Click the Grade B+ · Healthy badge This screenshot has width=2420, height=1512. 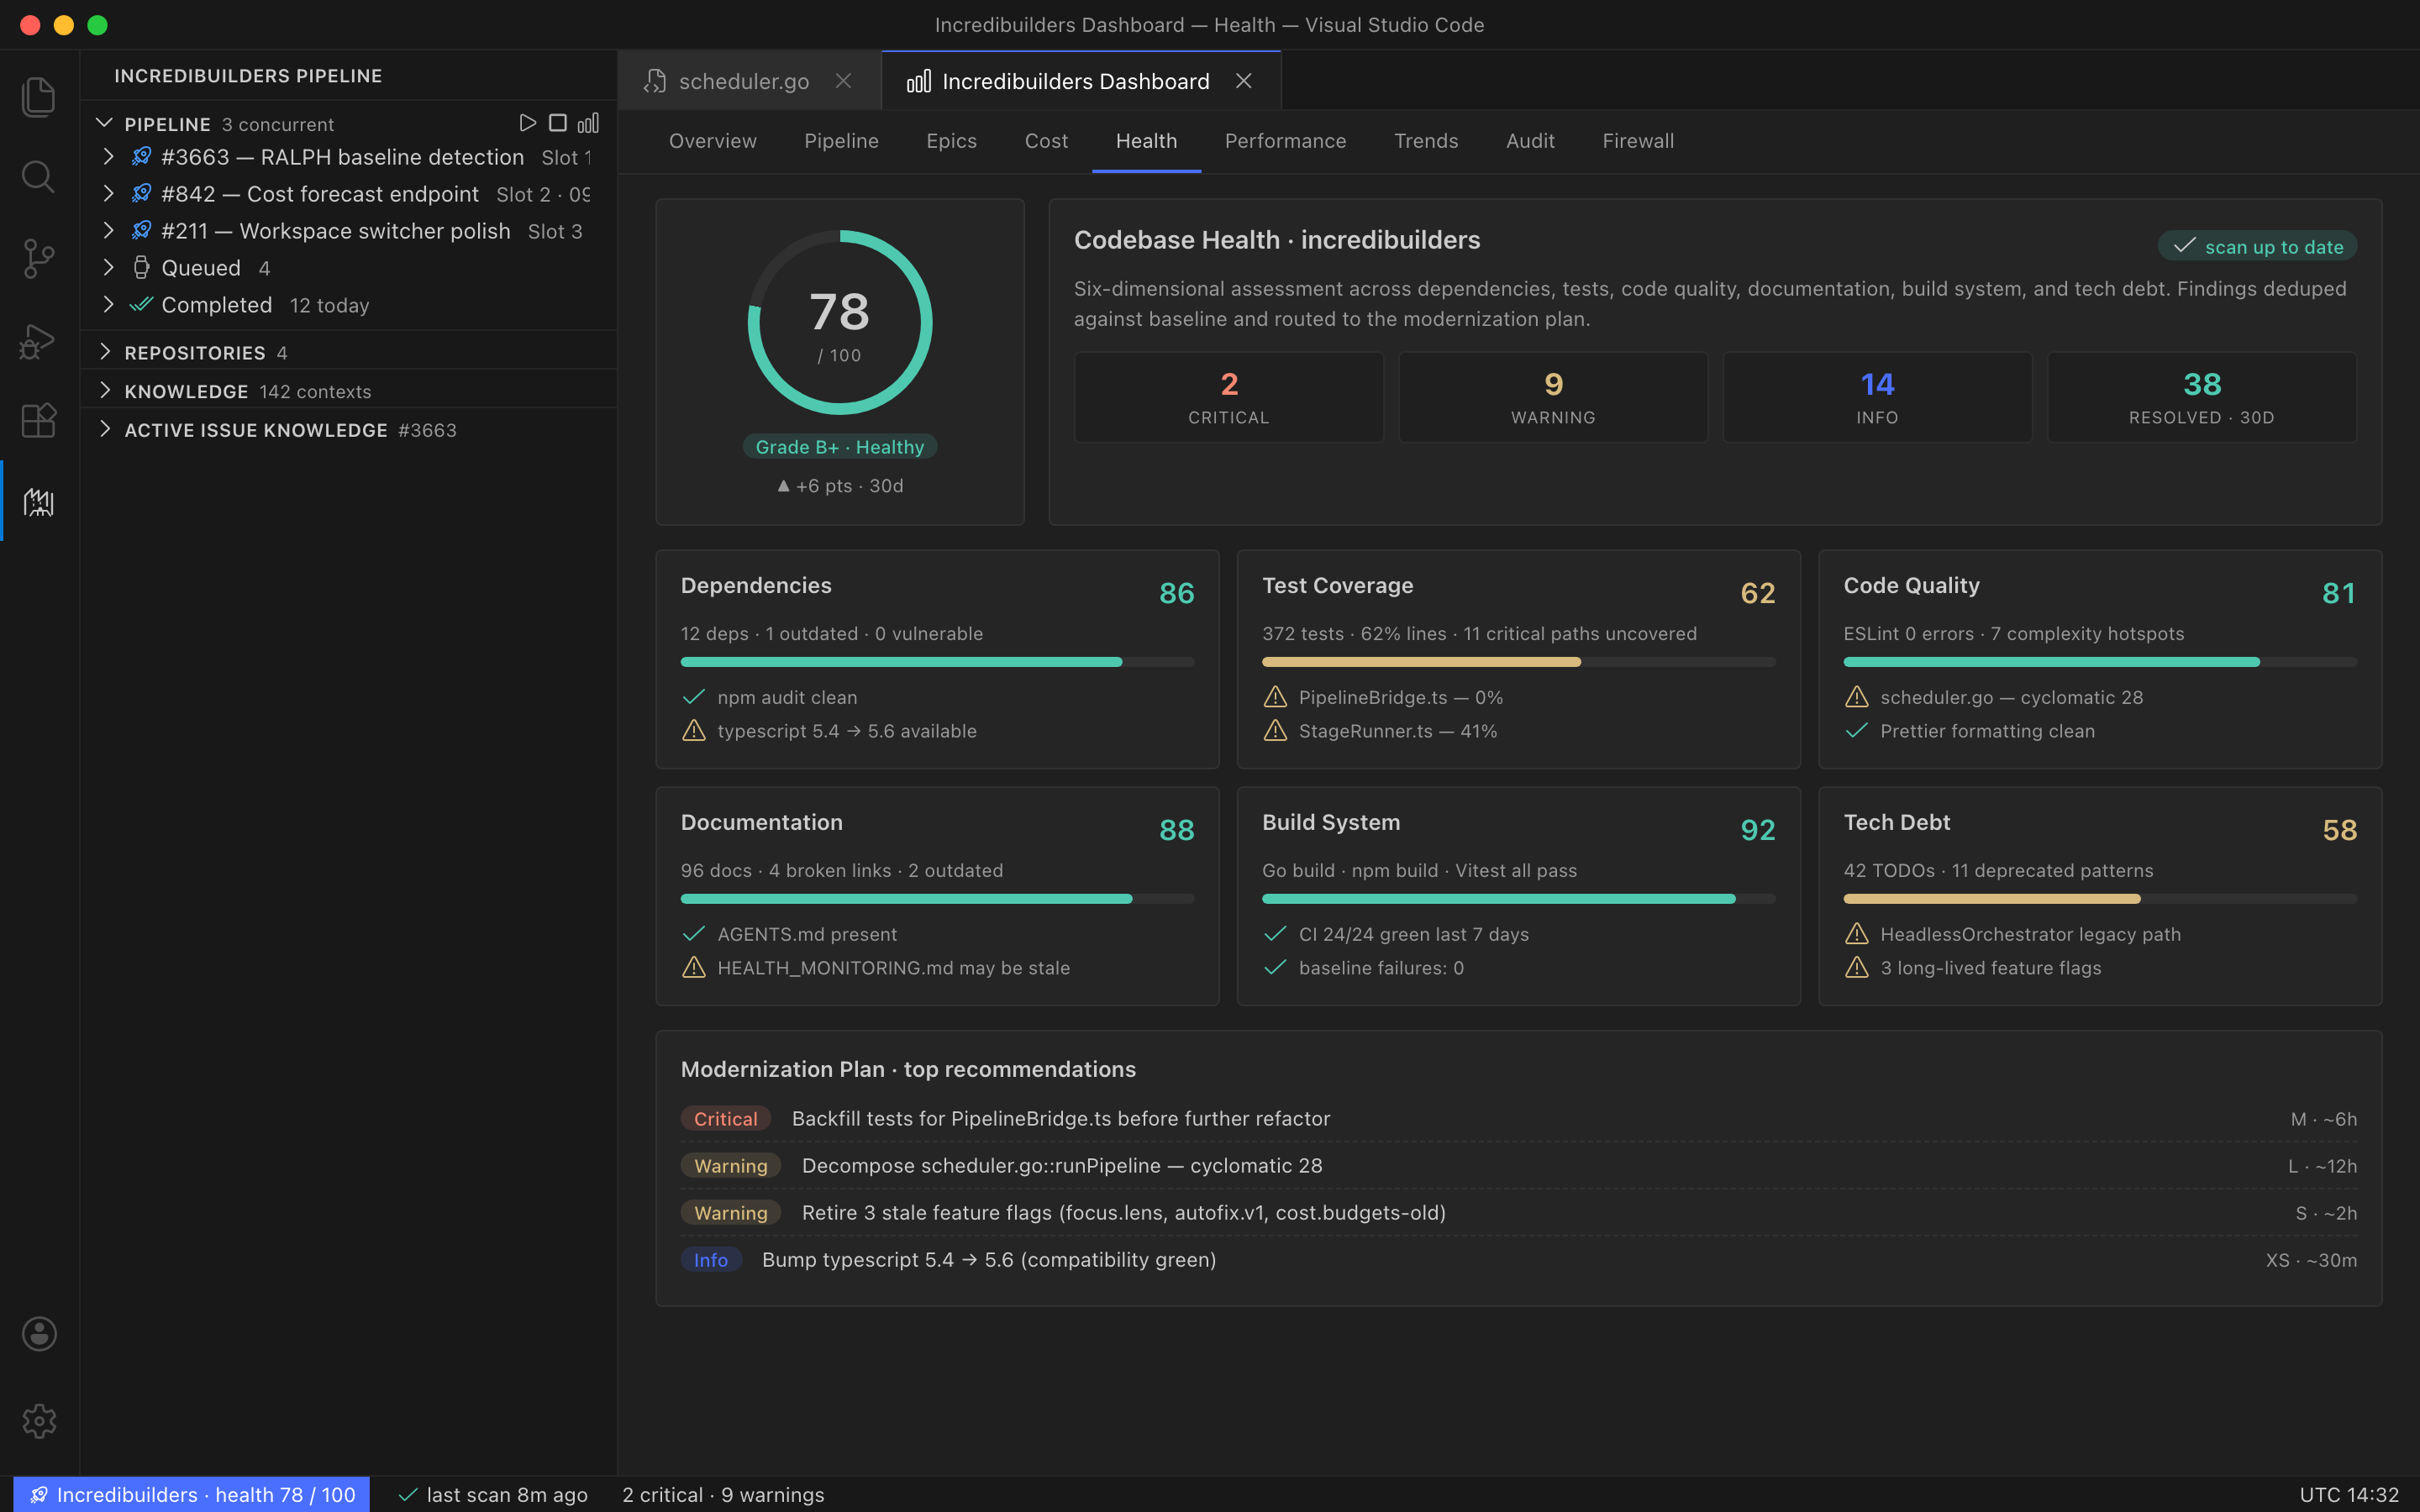(x=840, y=447)
